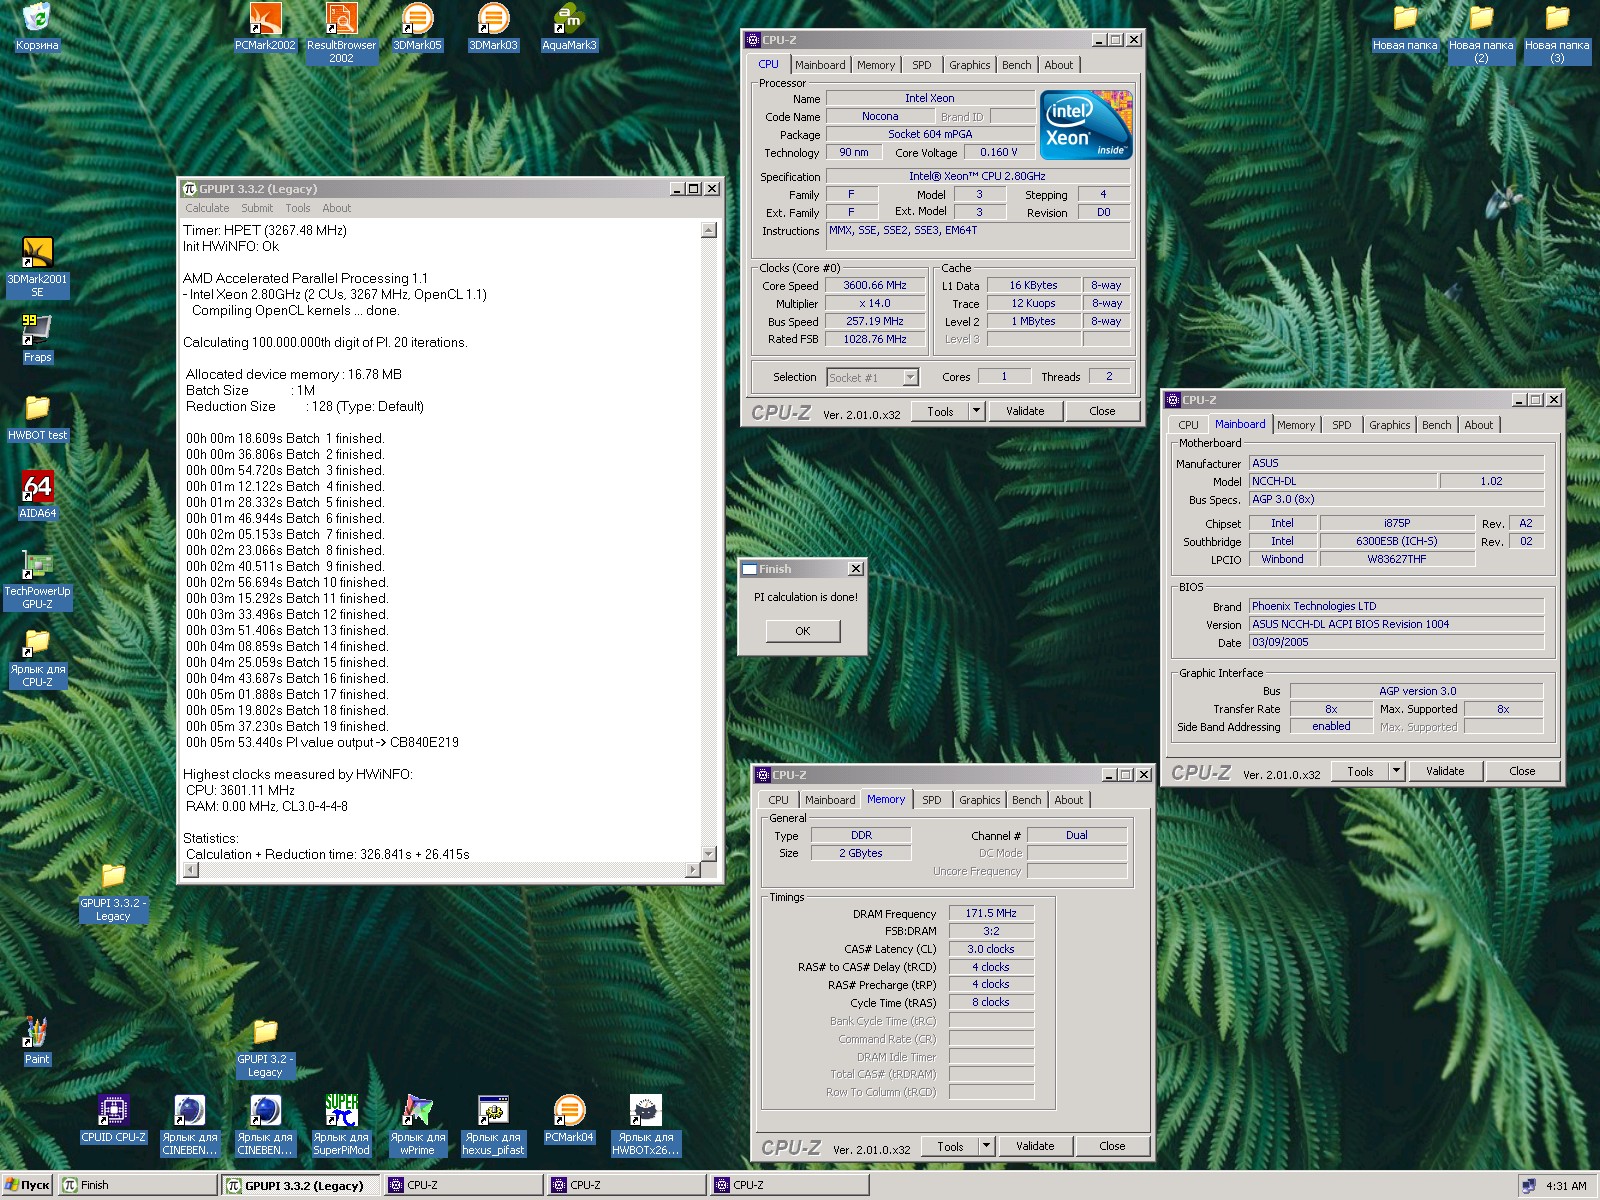Click GPUPI vertical scrollbar down arrow
This screenshot has width=1600, height=1200.
click(709, 854)
